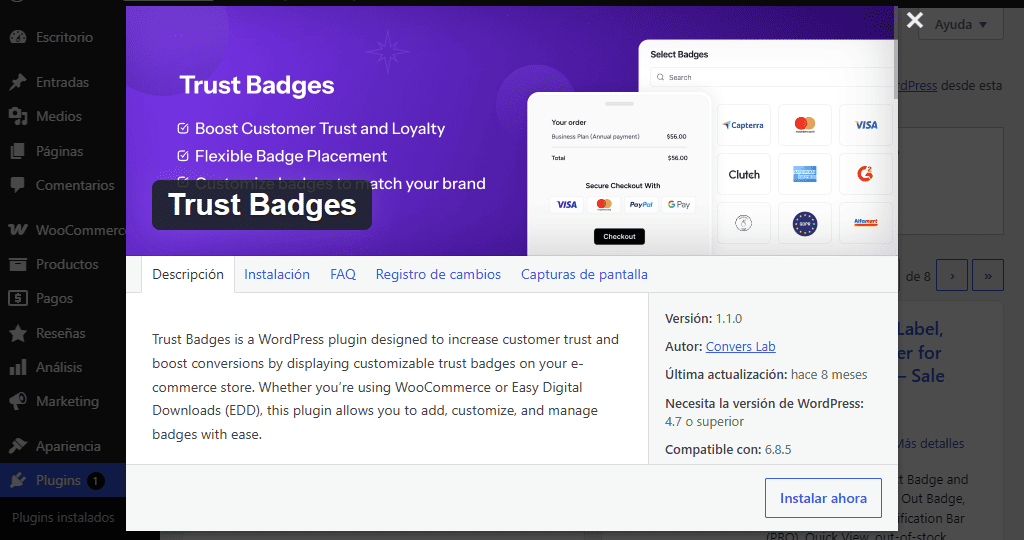Screen dimensions: 1024x540
Task: Switch to the Descripción tab
Action: [x=188, y=274]
